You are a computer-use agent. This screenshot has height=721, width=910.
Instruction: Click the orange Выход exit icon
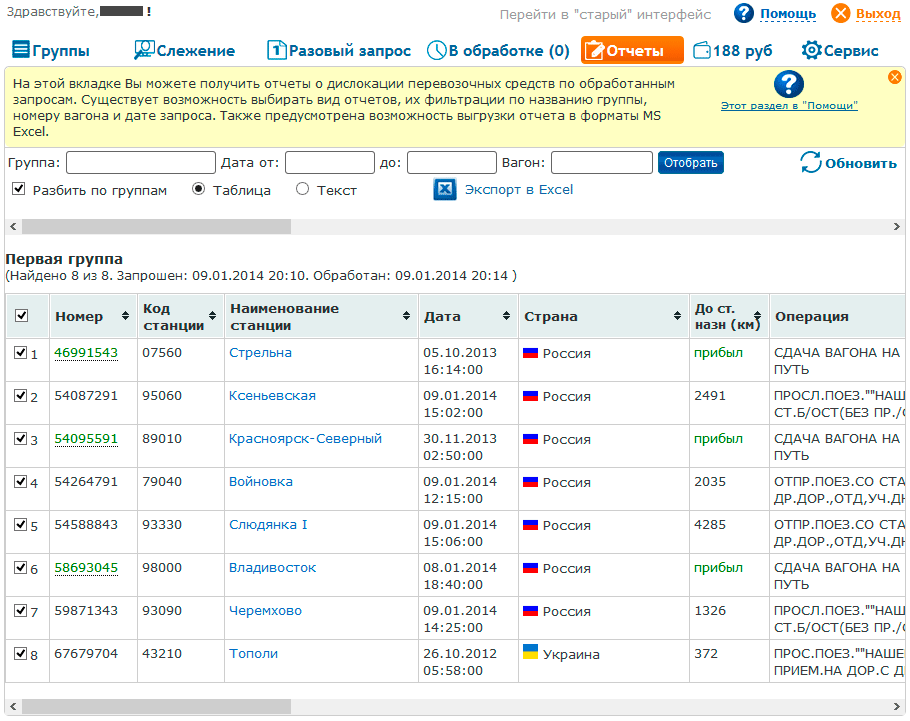(x=841, y=14)
